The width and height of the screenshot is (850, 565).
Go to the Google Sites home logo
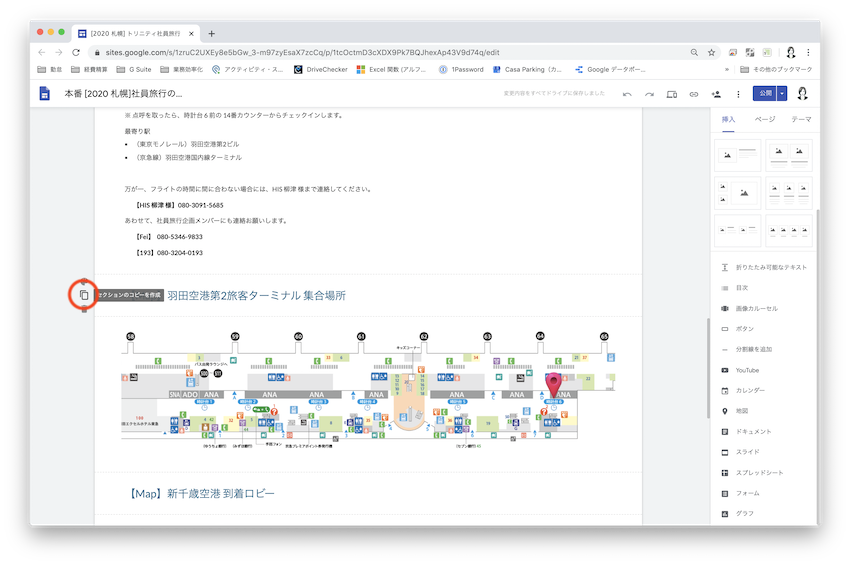pos(45,93)
